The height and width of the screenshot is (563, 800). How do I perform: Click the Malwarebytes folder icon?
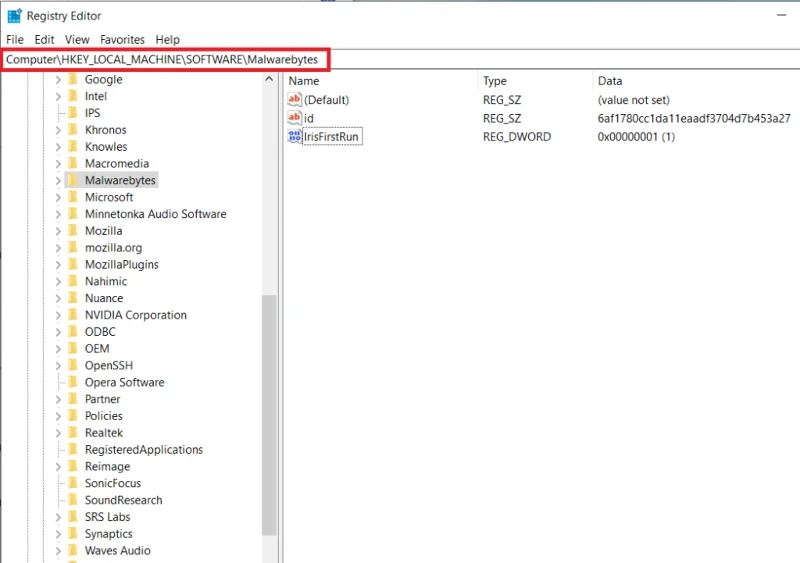[73, 180]
